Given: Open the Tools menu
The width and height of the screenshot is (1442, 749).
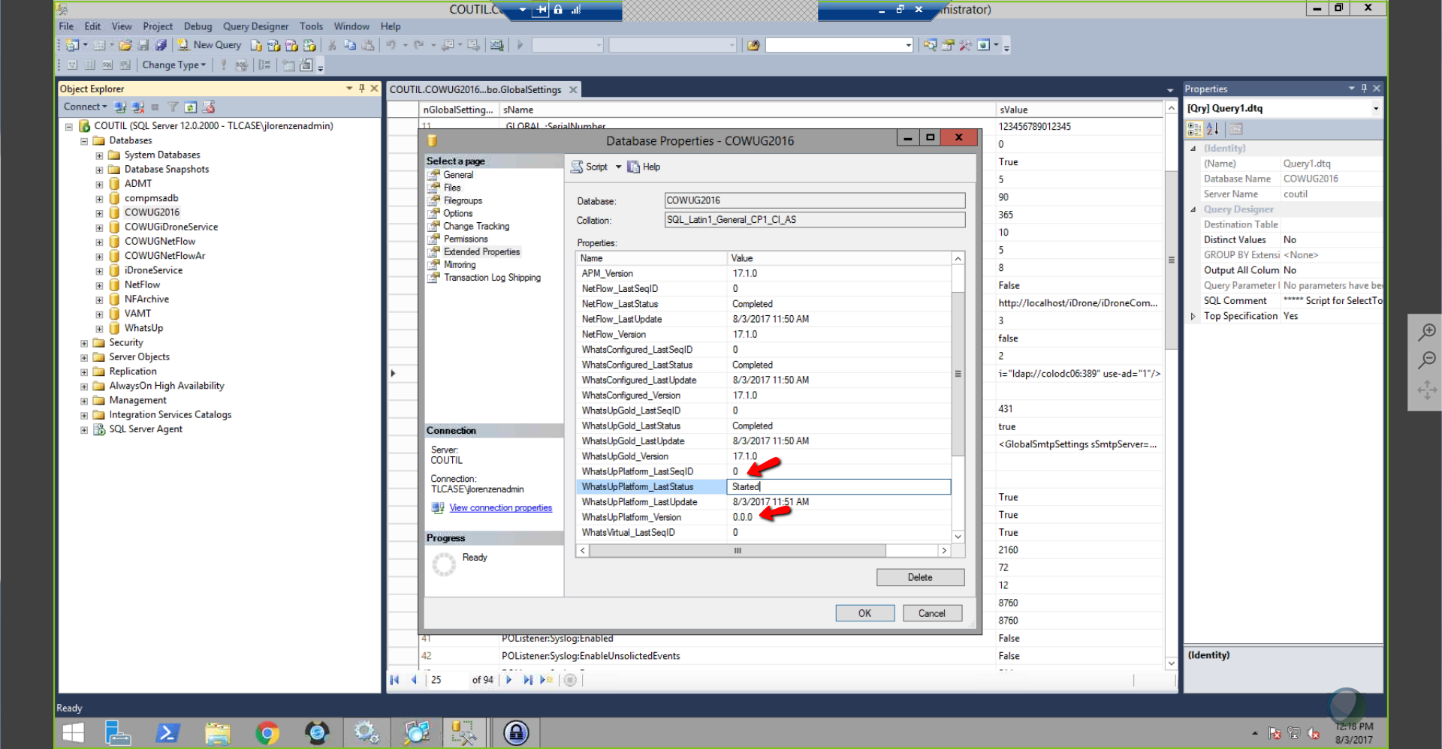Looking at the screenshot, I should [311, 26].
